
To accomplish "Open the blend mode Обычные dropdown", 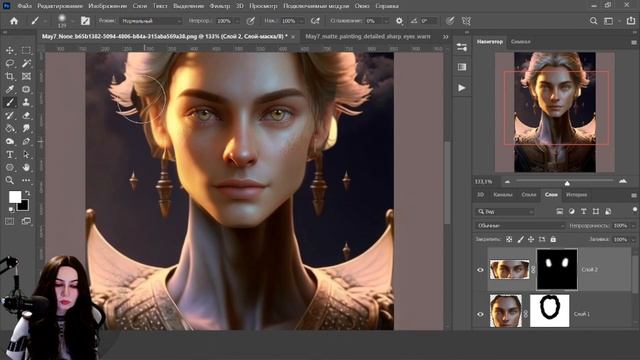I will pos(520,225).
